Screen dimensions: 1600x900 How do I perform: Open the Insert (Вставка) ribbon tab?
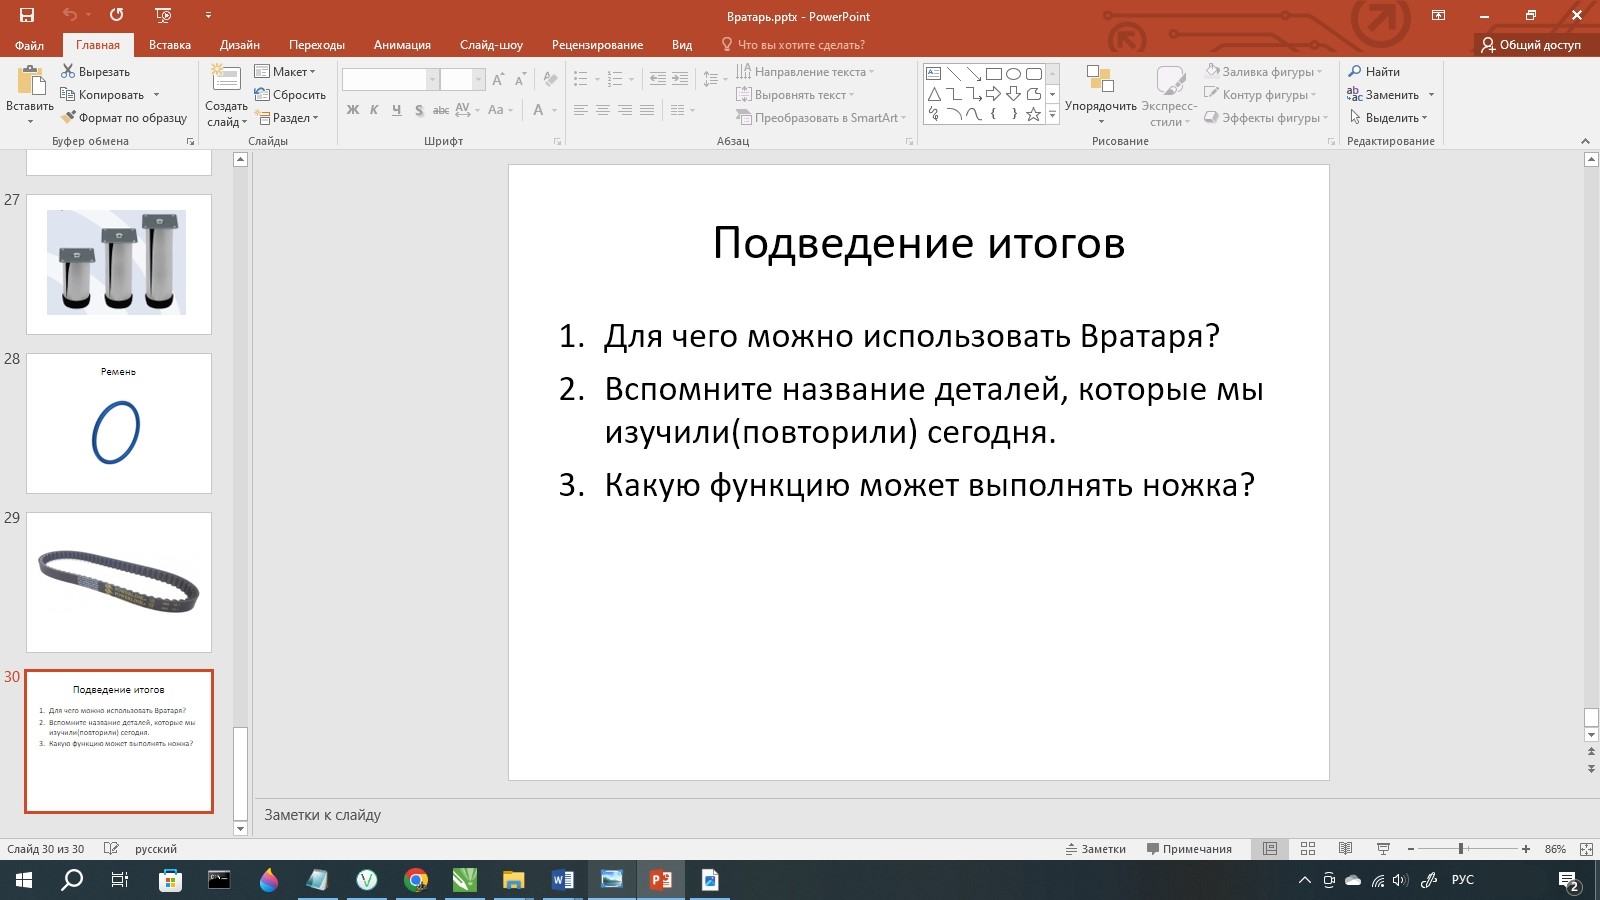tap(169, 45)
